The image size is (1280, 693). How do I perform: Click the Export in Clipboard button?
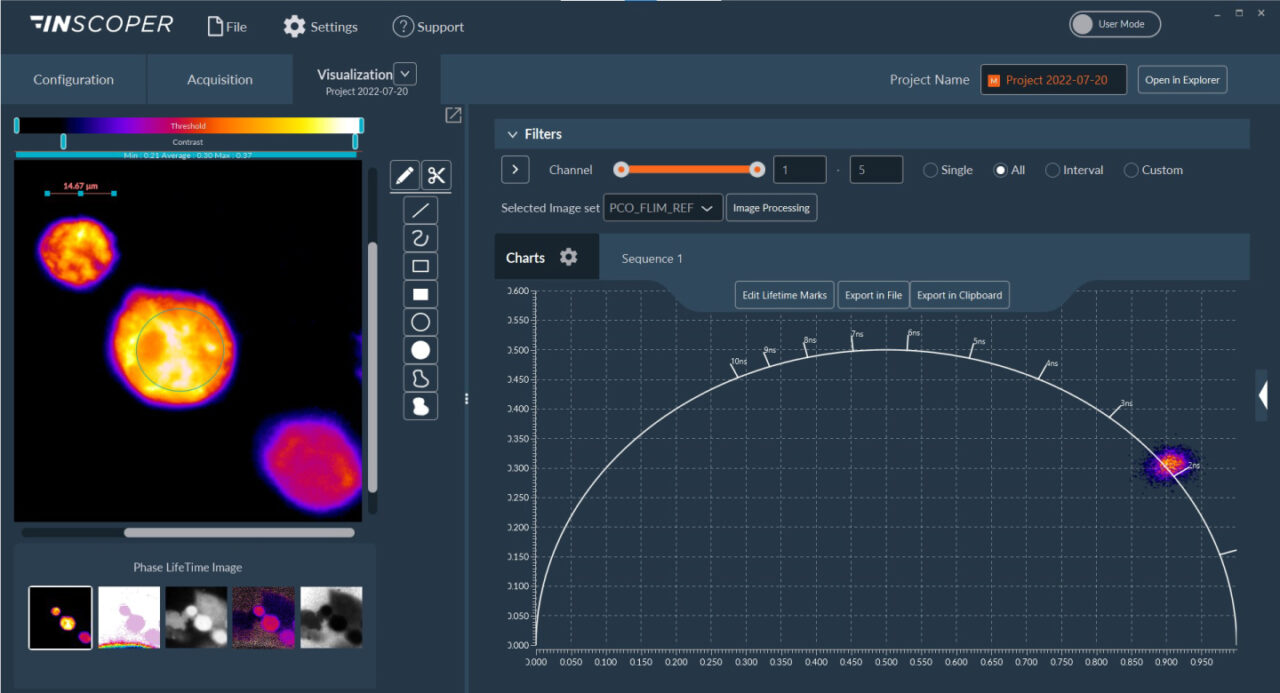click(x=959, y=294)
